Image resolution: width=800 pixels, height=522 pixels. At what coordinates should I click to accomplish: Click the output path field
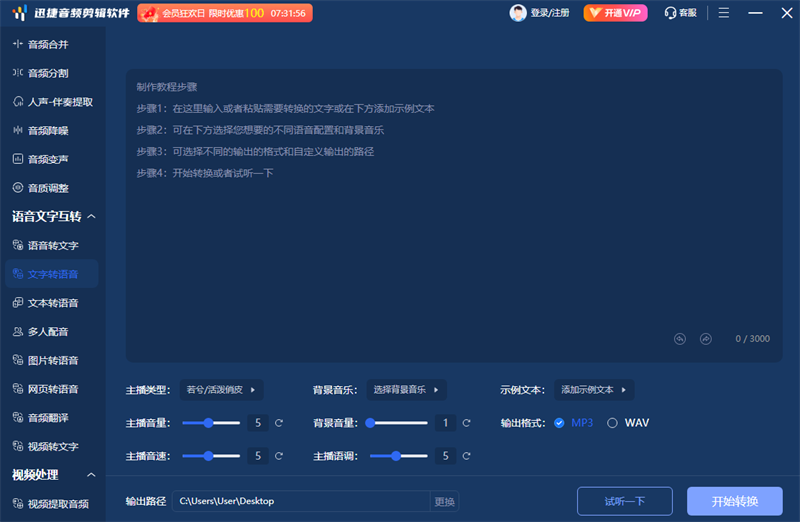pyautogui.click(x=302, y=501)
